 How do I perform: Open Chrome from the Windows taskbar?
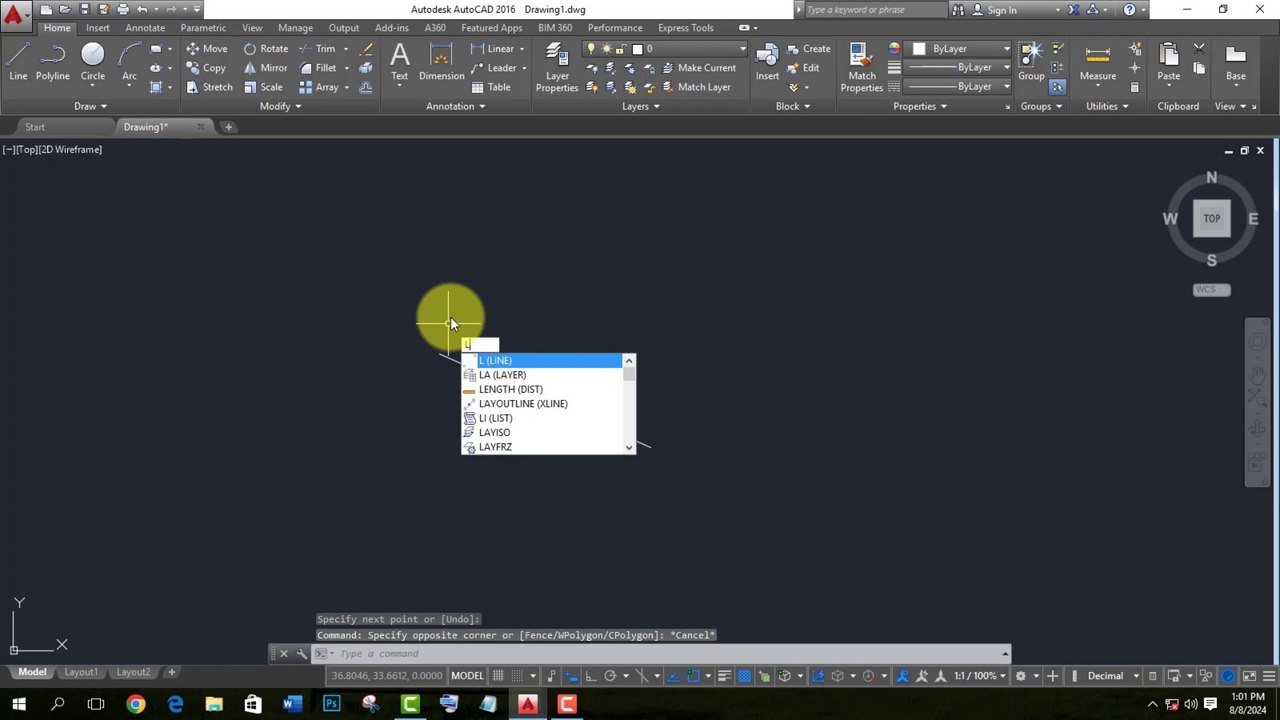pos(135,704)
